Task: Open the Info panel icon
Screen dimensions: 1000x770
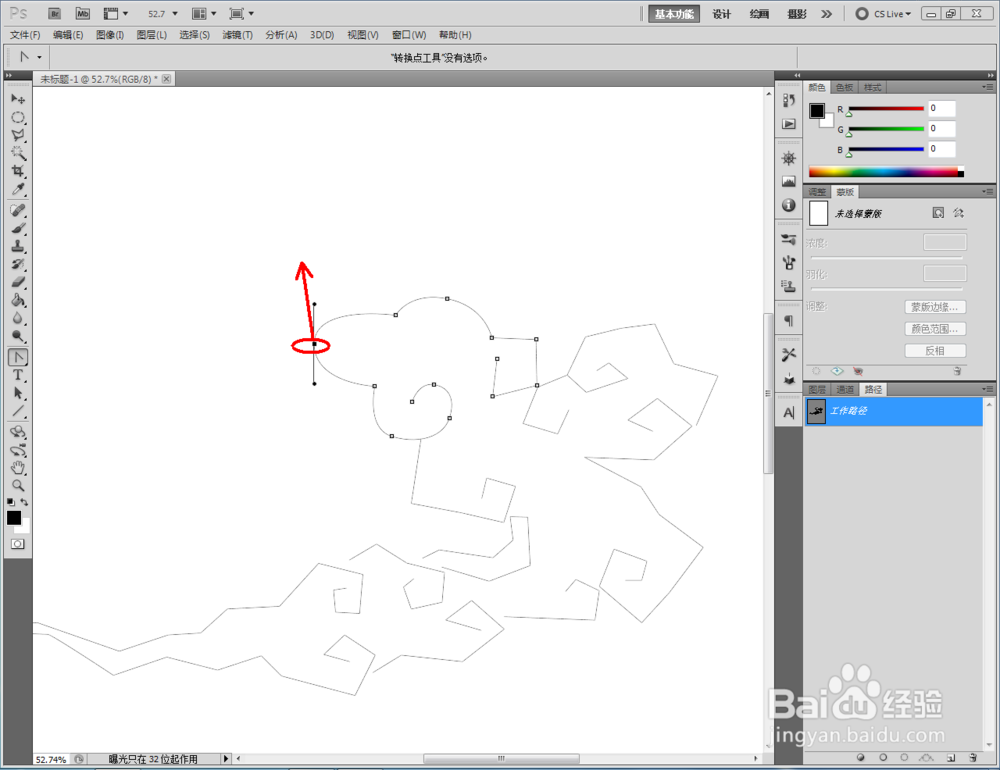Action: point(789,205)
